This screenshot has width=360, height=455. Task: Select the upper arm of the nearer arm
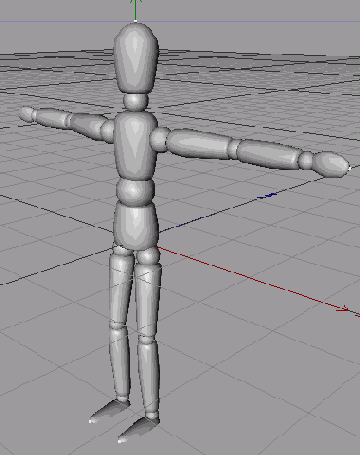(198, 144)
